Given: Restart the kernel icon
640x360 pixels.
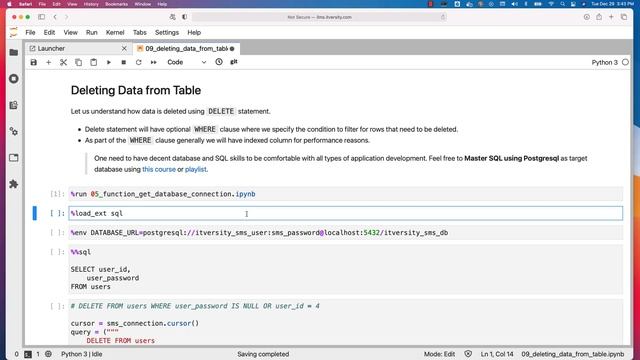Looking at the screenshot, I should (138, 62).
